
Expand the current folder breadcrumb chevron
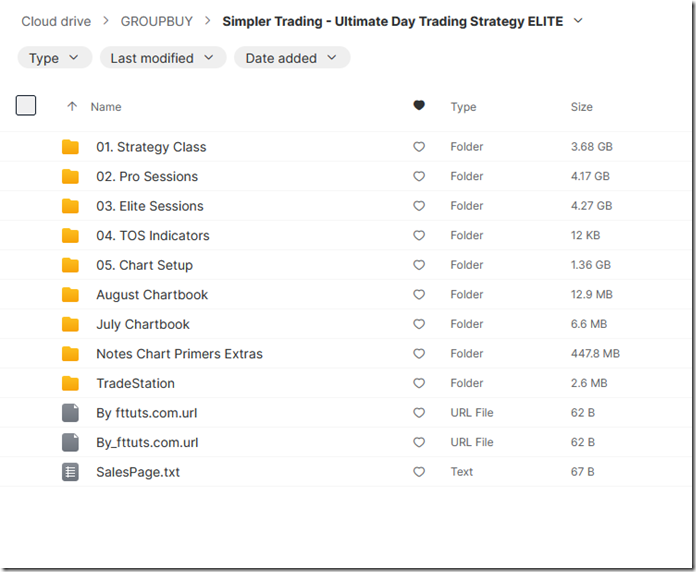tap(578, 21)
